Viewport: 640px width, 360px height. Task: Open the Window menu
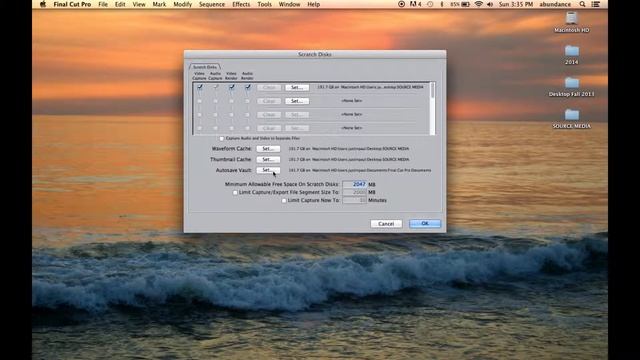[289, 4]
